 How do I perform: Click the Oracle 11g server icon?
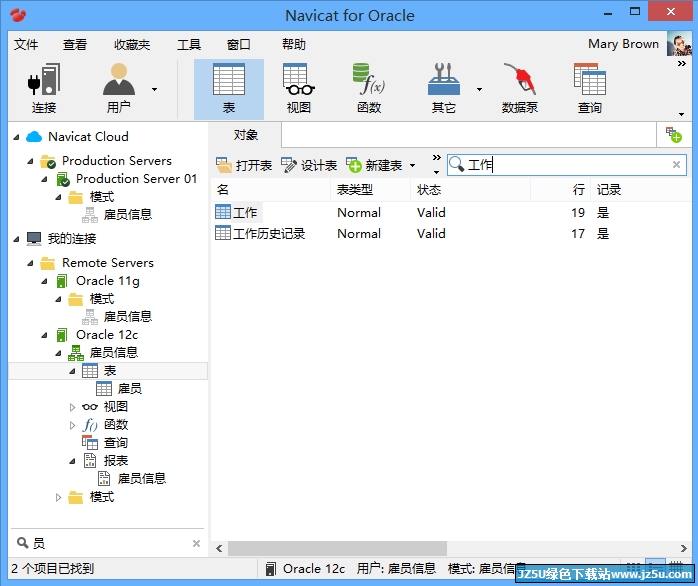coord(62,281)
